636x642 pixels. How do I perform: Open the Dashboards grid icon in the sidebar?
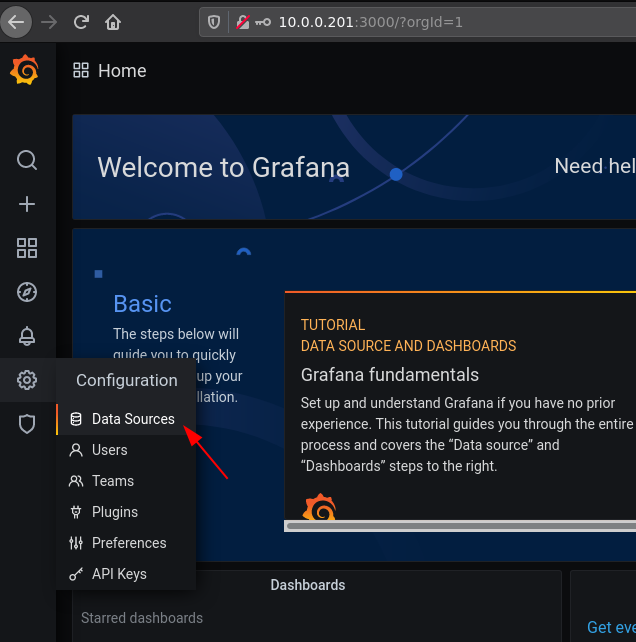(27, 248)
